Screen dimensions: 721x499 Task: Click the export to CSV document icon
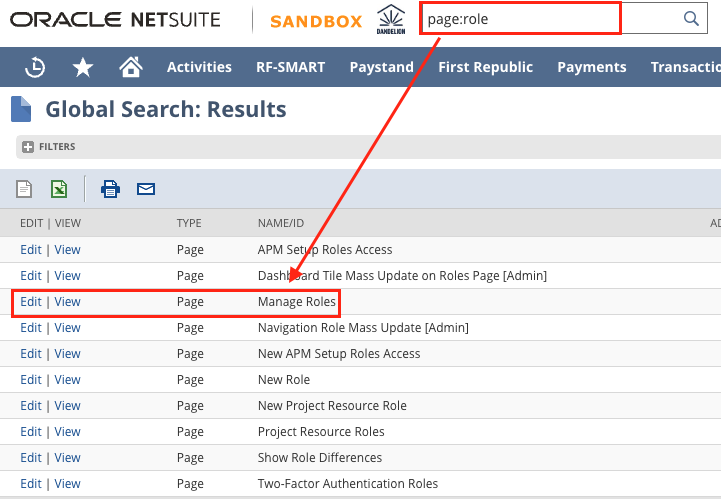coord(24,188)
